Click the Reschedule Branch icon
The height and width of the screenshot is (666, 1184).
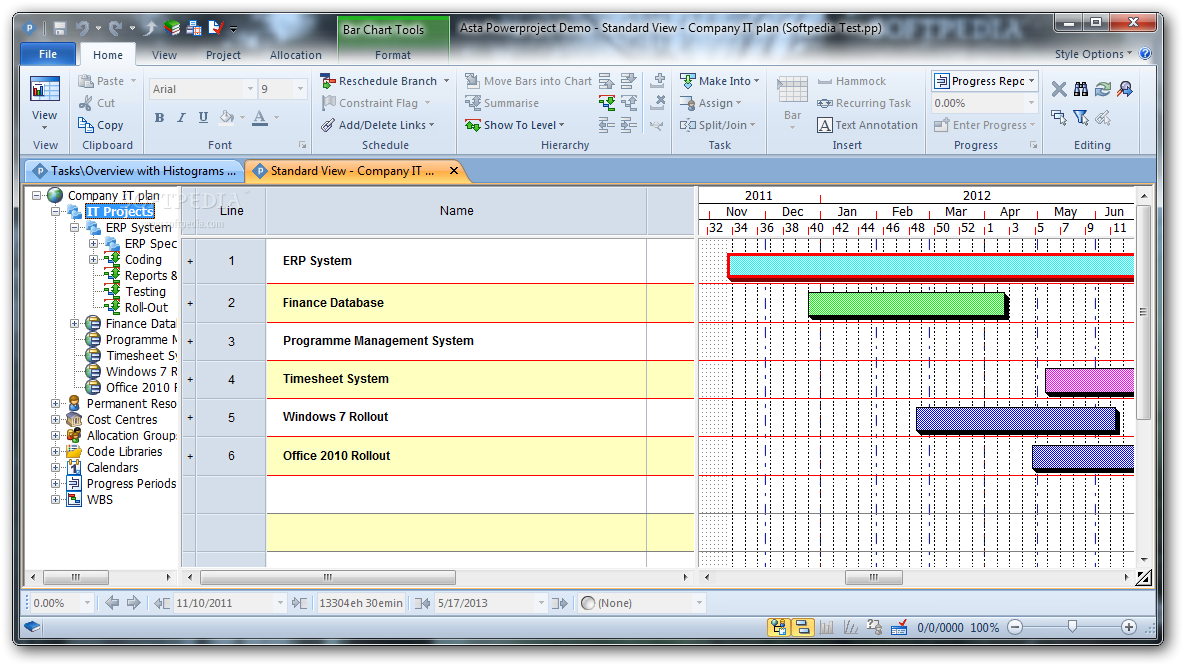pyautogui.click(x=327, y=81)
